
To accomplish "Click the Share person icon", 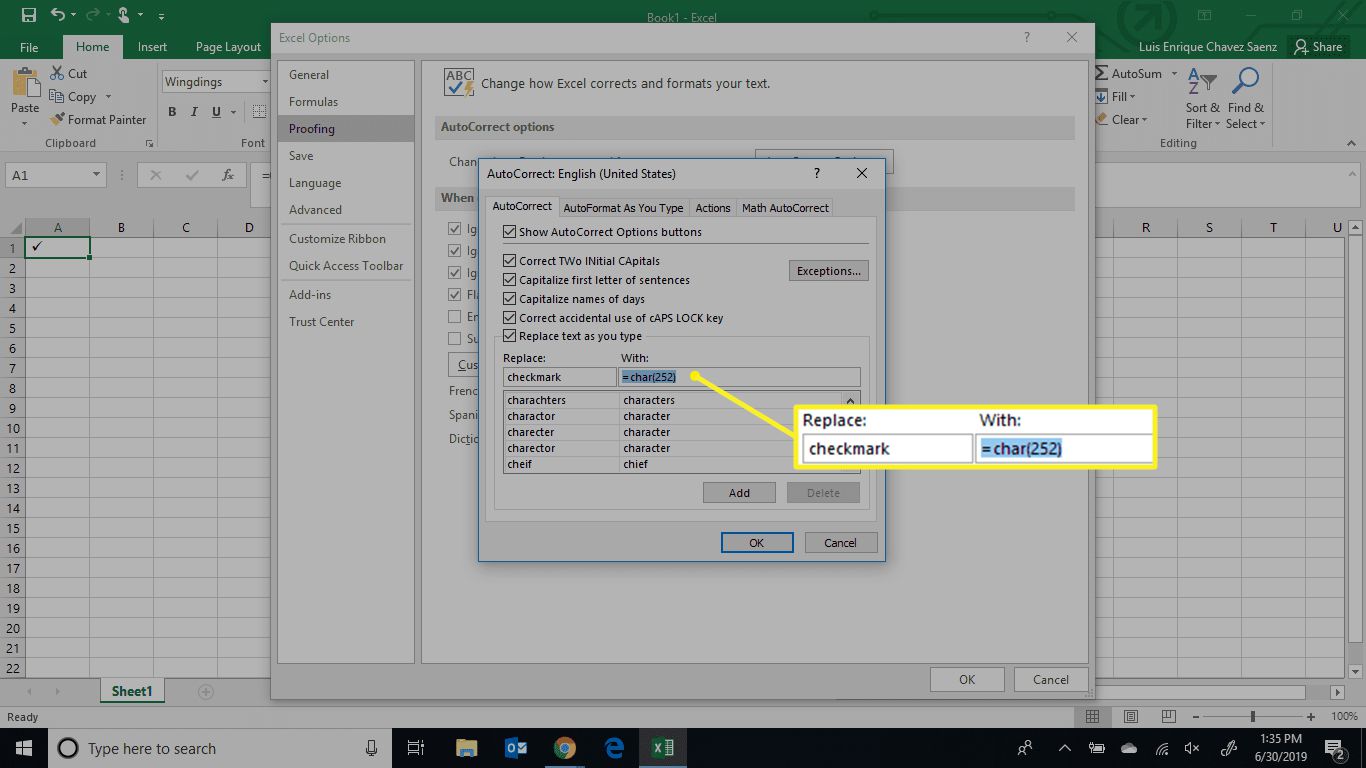I will coord(1301,46).
